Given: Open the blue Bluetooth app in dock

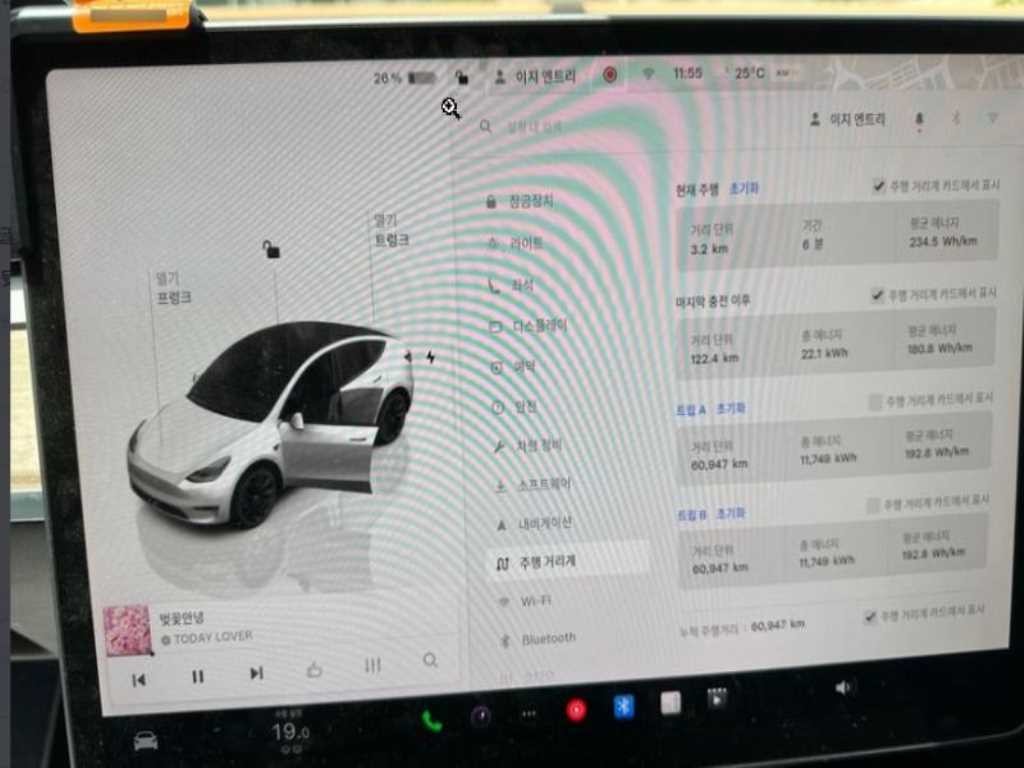Looking at the screenshot, I should [624, 706].
